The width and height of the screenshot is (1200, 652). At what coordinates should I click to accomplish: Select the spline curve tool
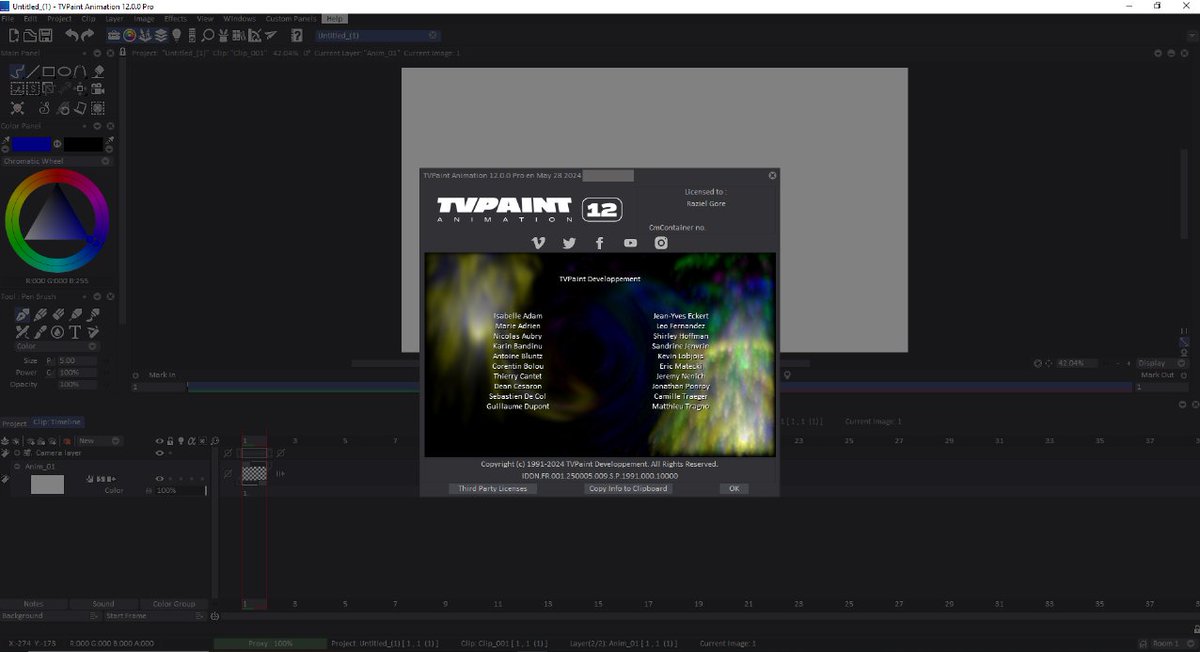pos(81,71)
